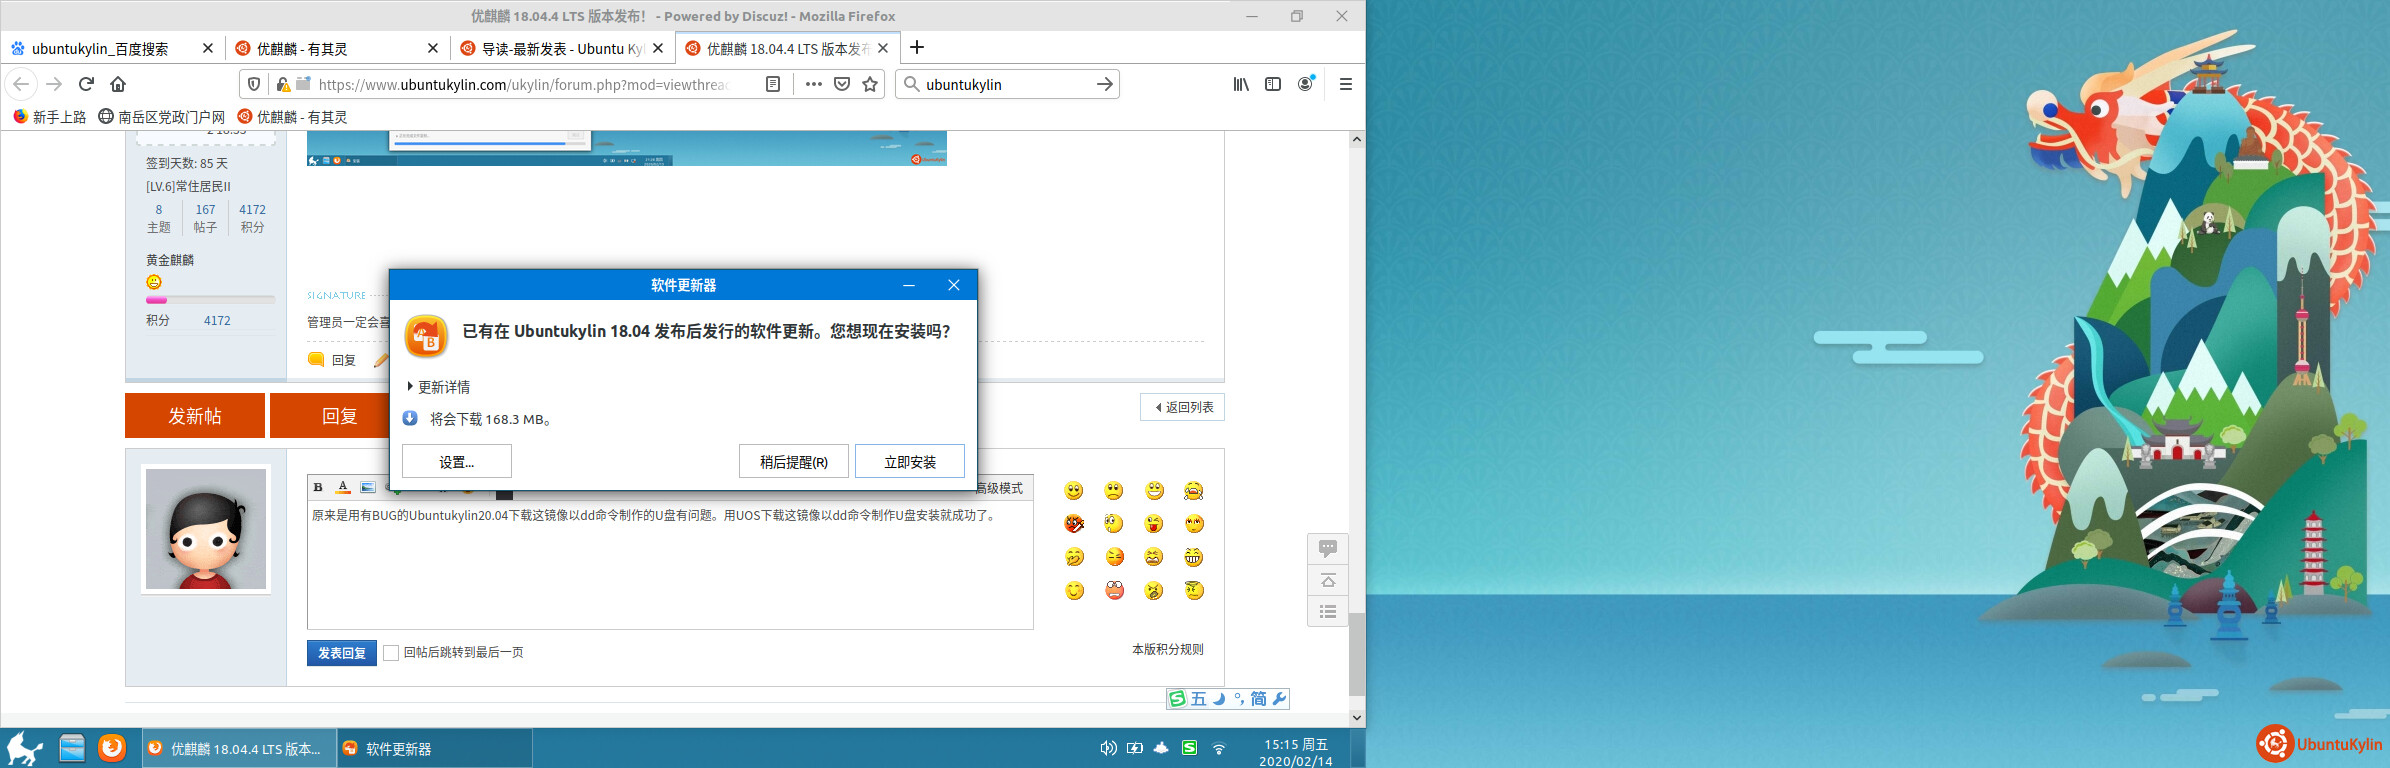Click the 稍后提醒 remind later button
Image resolution: width=2390 pixels, height=768 pixels.
coord(793,462)
